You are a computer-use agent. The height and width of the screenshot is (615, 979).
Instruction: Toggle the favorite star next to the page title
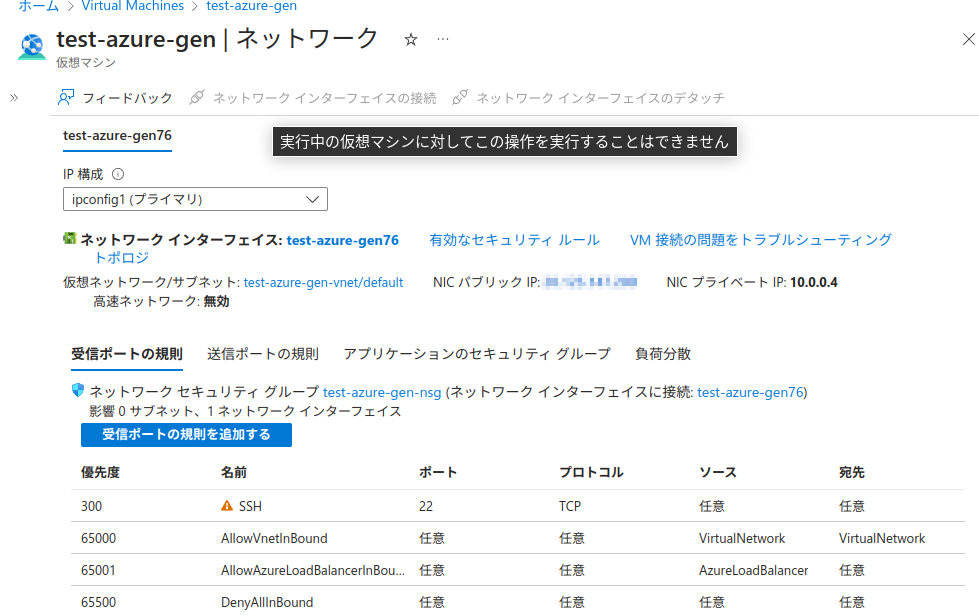[410, 40]
